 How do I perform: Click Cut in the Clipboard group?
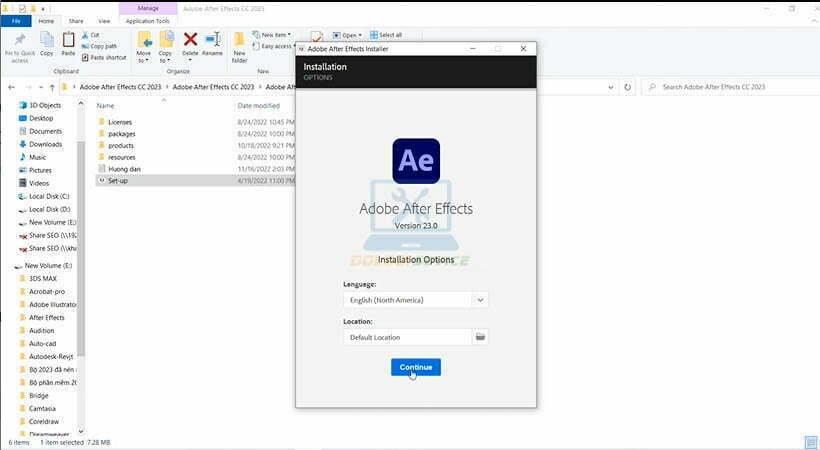click(90, 35)
